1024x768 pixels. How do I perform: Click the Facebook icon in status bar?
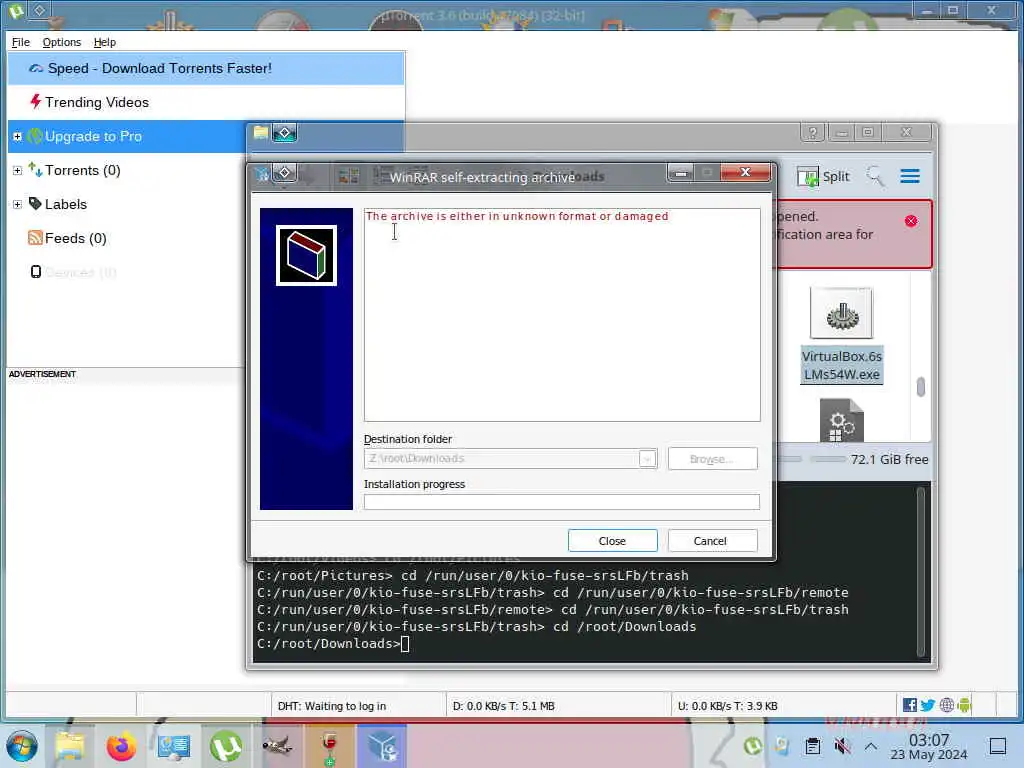(909, 705)
